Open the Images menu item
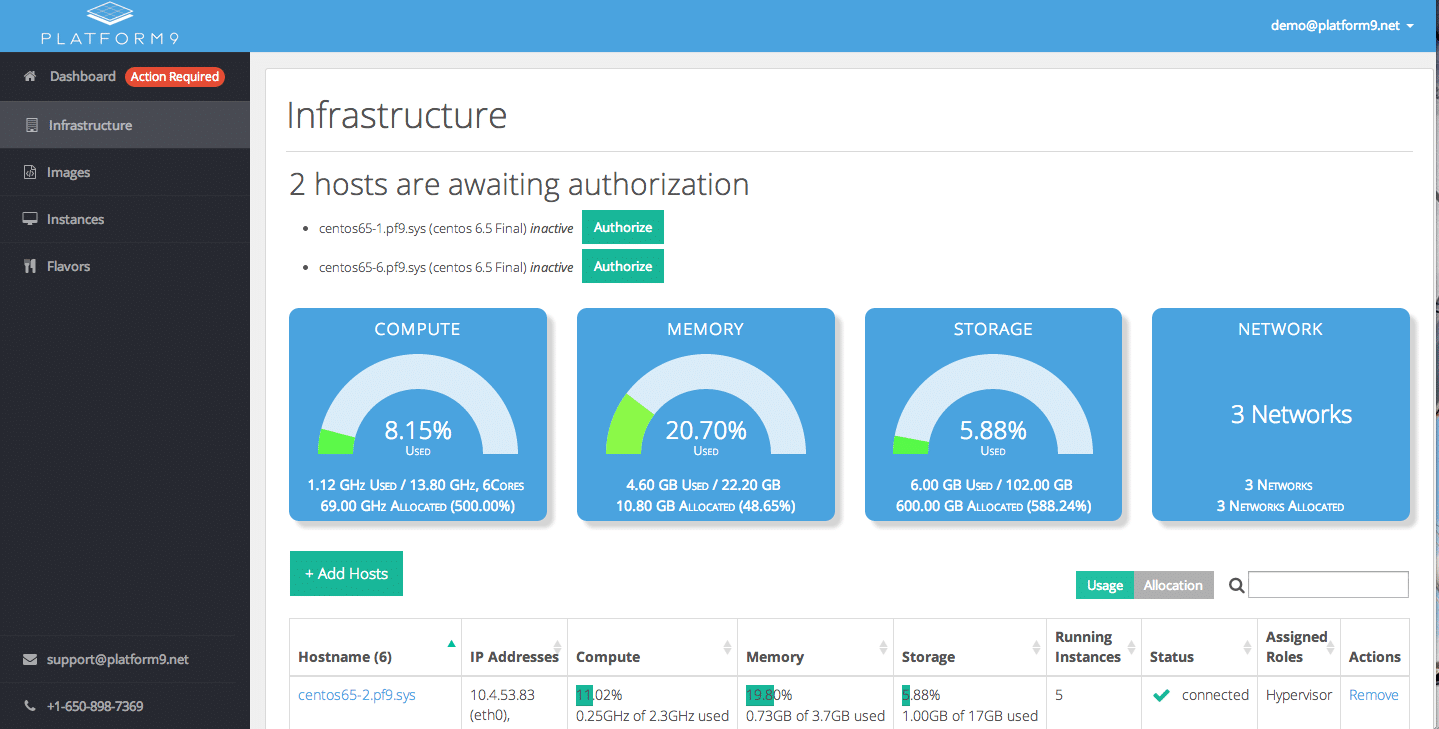This screenshot has width=1439, height=729. [x=68, y=172]
